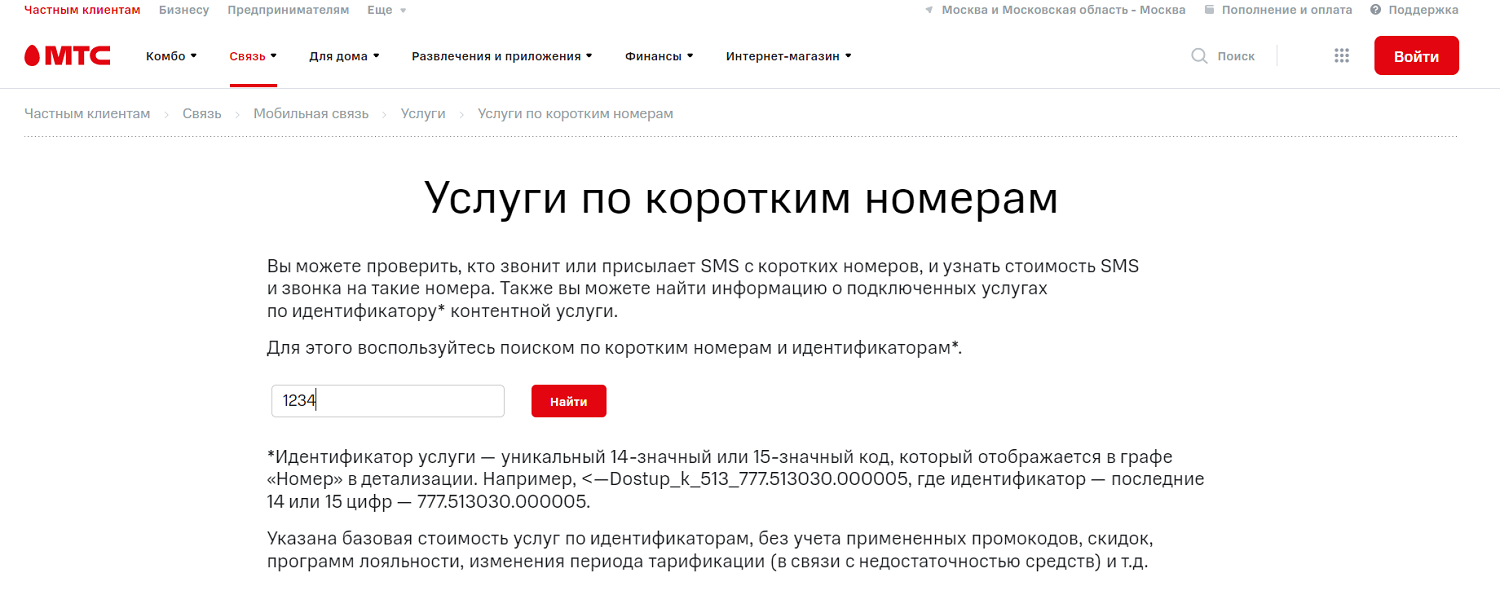Click the Поддержка question mark icon
Image resolution: width=1500 pixels, height=595 pixels.
pyautogui.click(x=1375, y=10)
